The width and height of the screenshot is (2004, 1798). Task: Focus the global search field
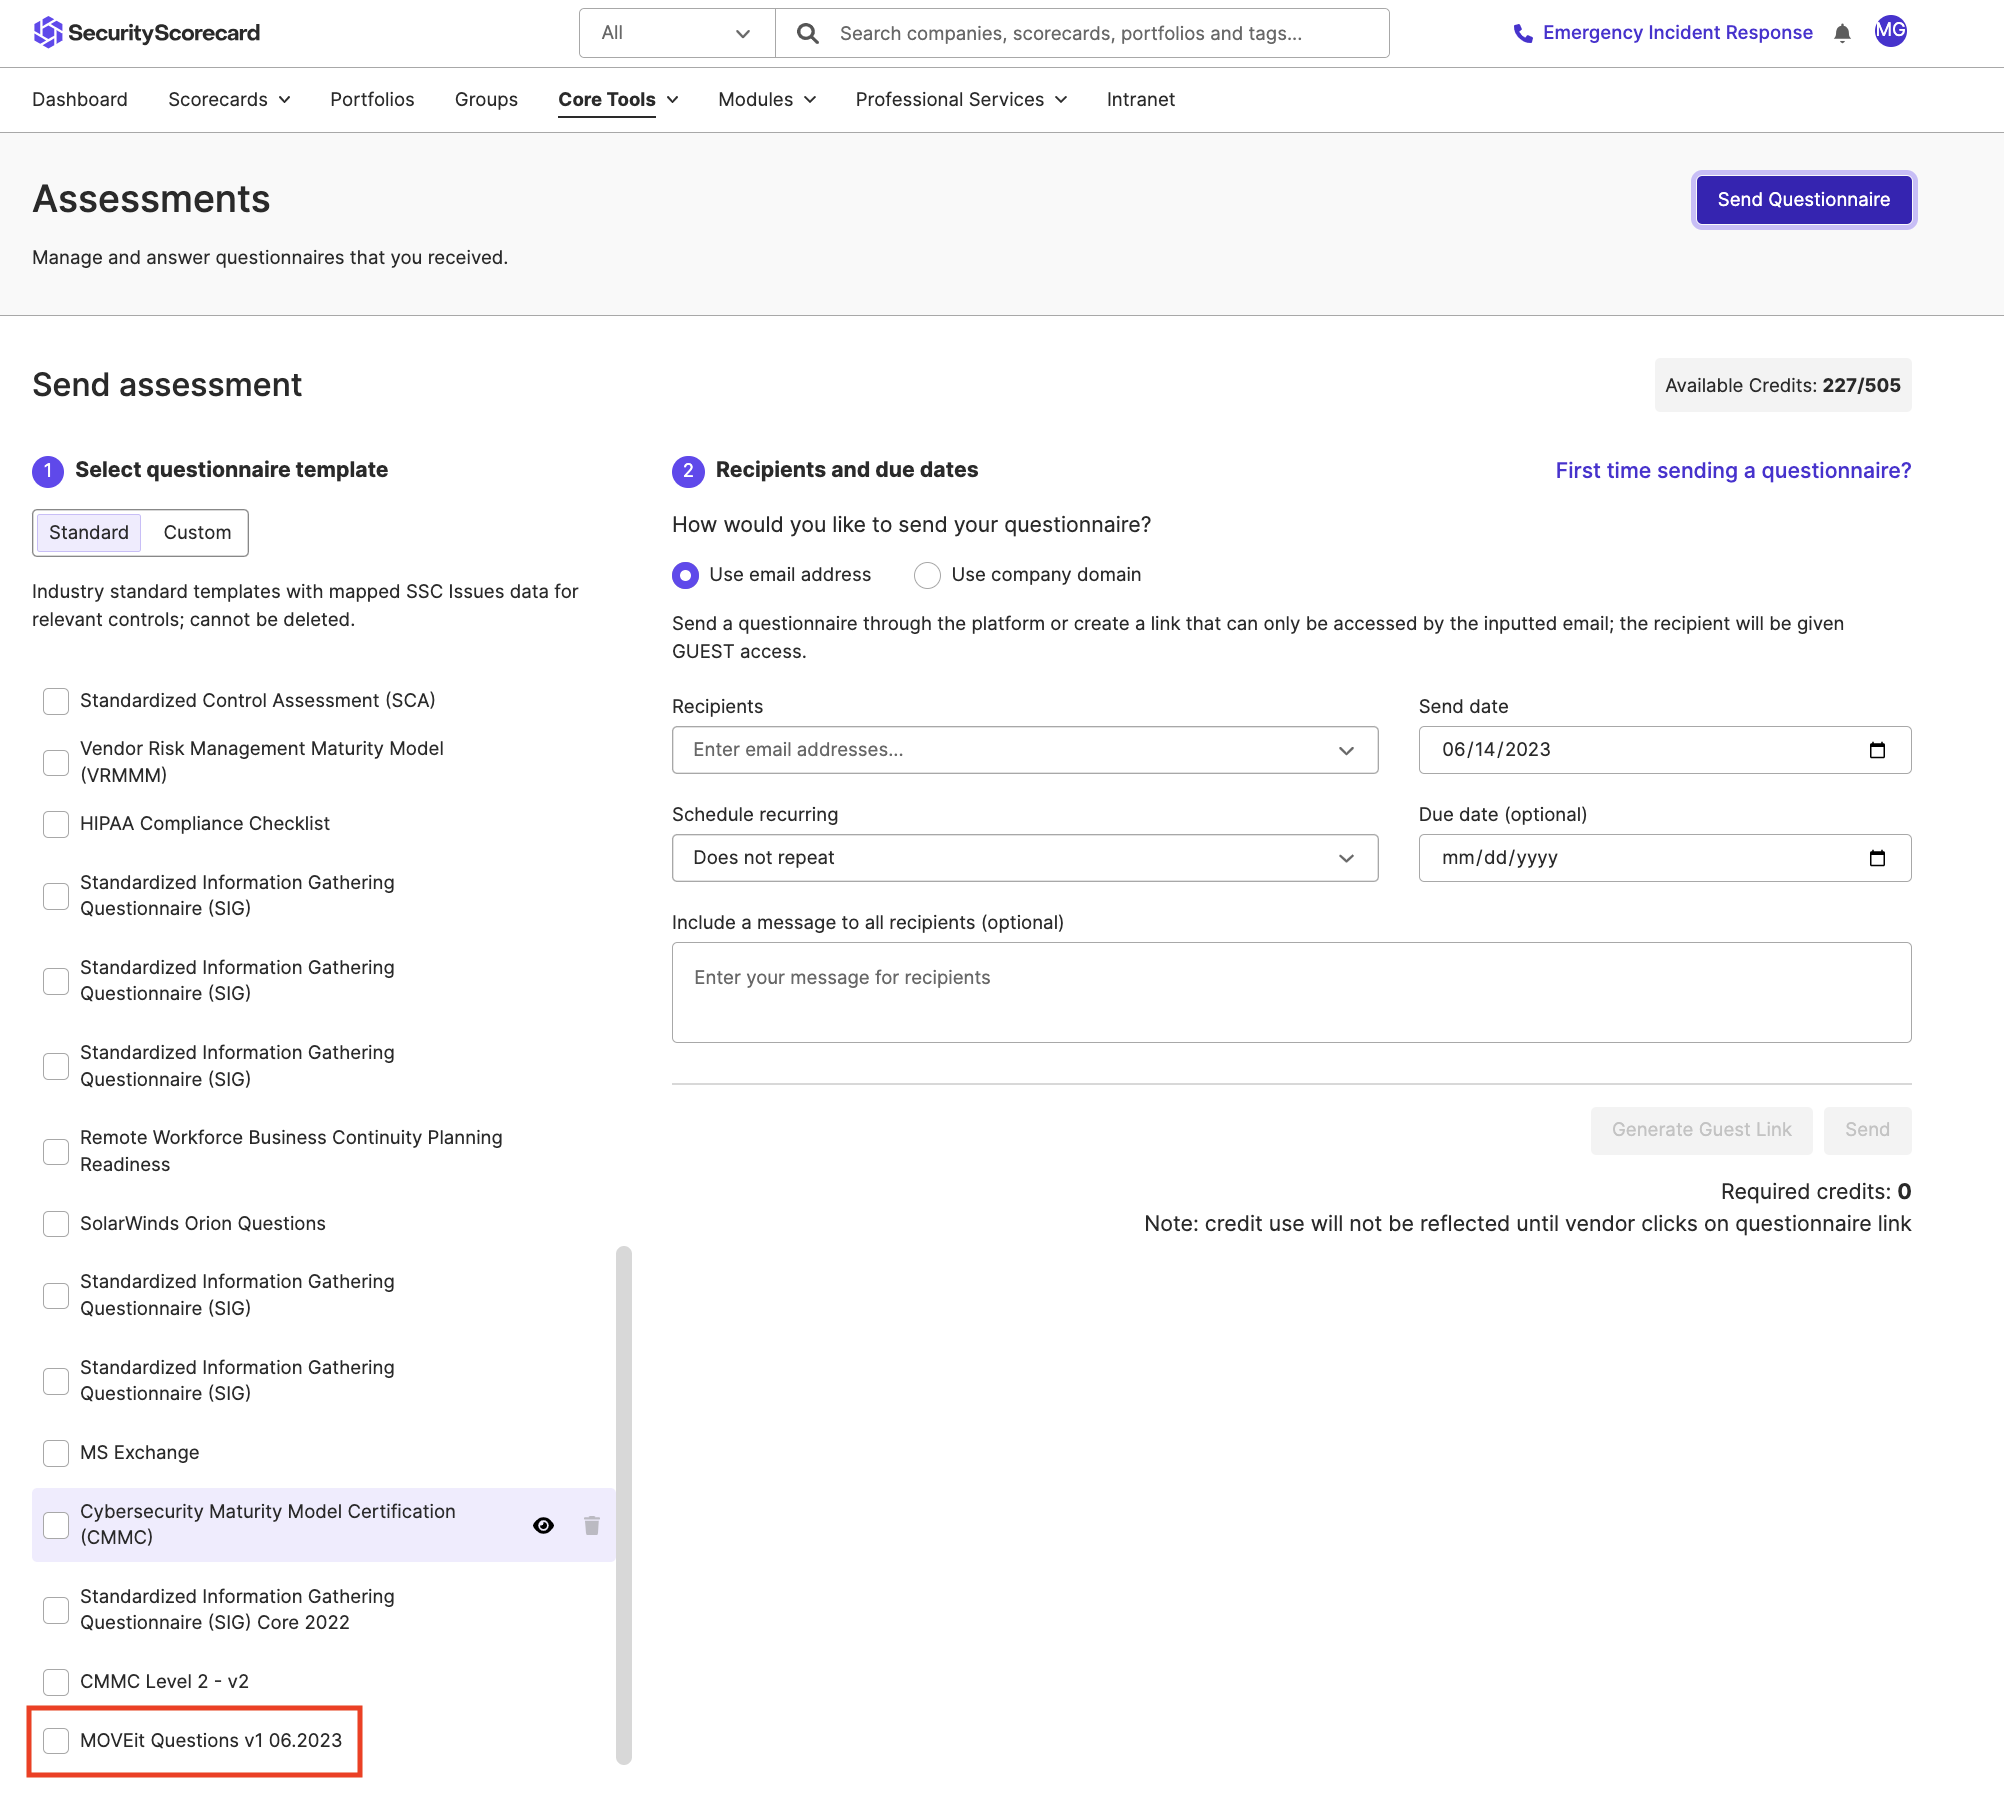(x=1082, y=33)
